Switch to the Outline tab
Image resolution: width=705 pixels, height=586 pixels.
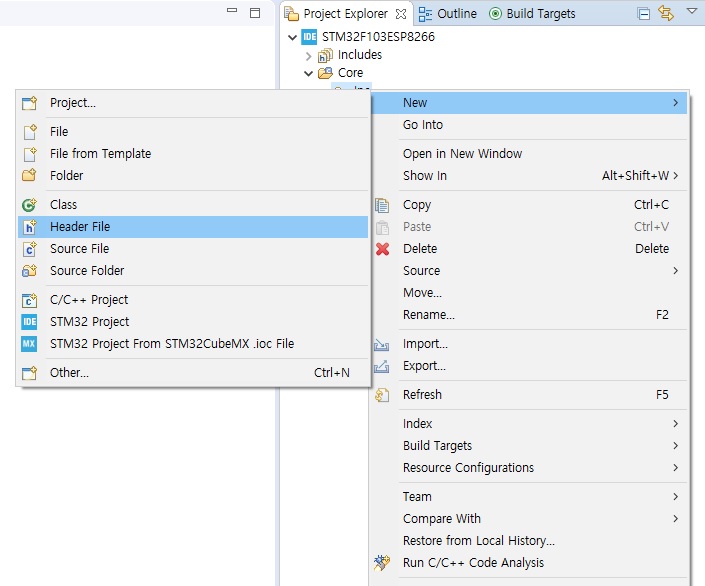click(x=447, y=14)
